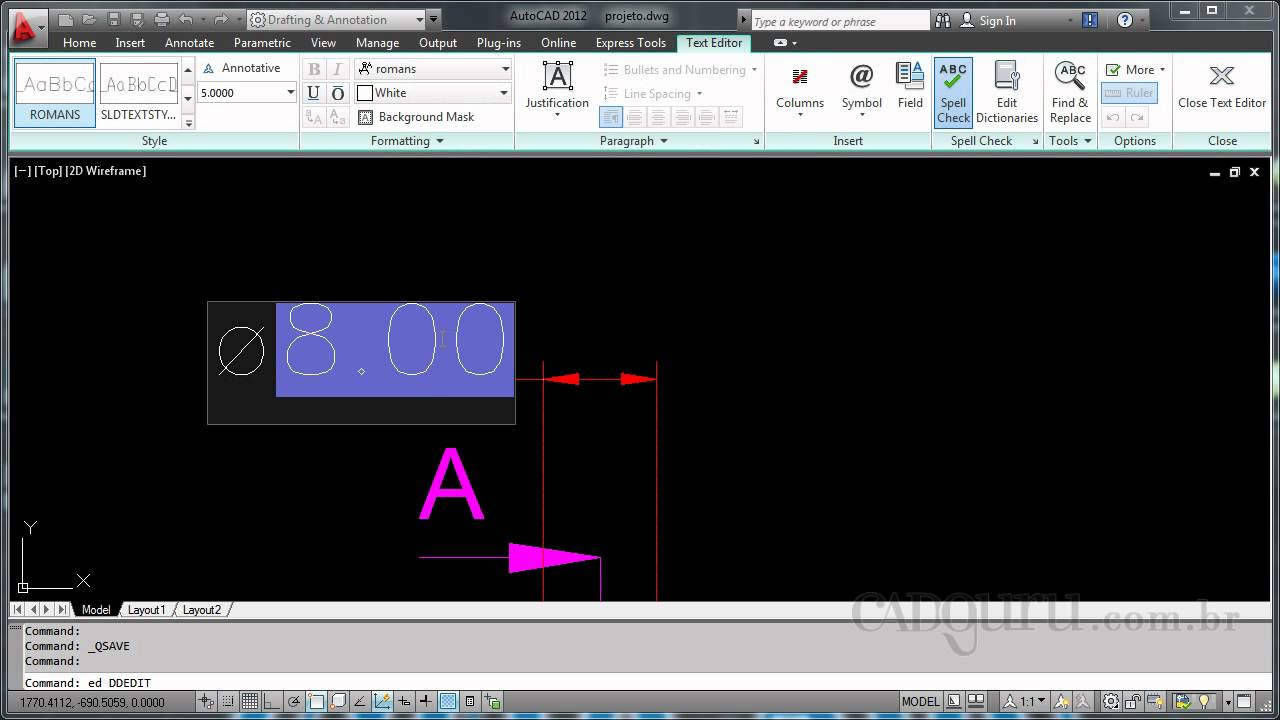
Task: Click the search binoculars icon
Action: click(943, 20)
